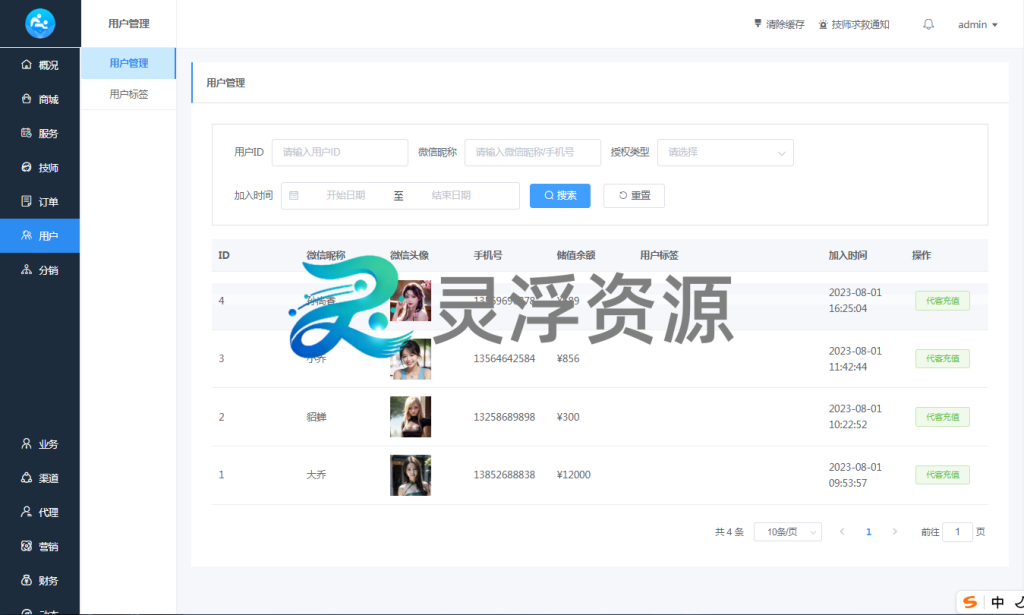Open avatar thumbnail of user ID 3
Image resolution: width=1024 pixels, height=615 pixels.
(x=410, y=358)
